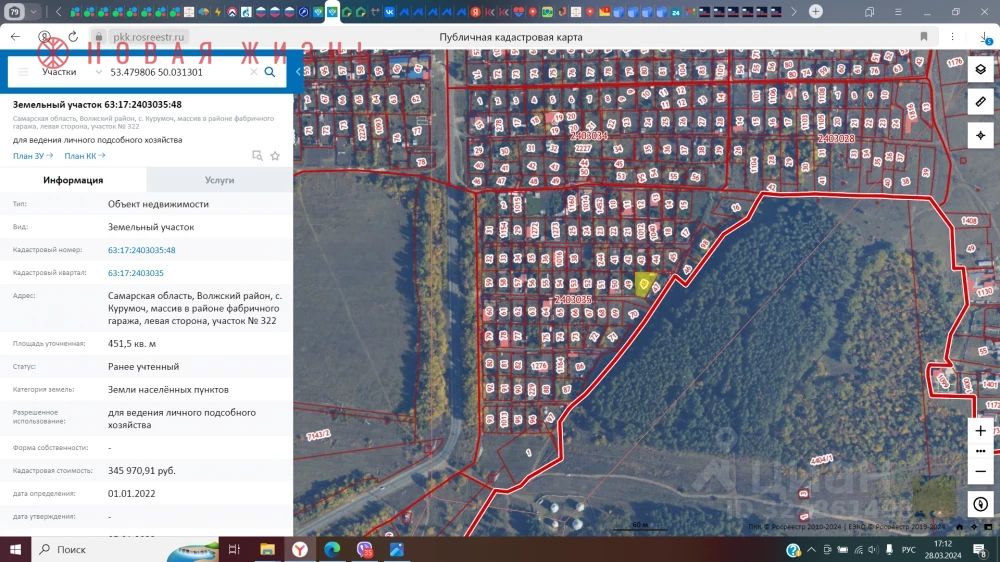This screenshot has width=1000, height=562.
Task: Add the parcel to favorites star
Action: 275,156
